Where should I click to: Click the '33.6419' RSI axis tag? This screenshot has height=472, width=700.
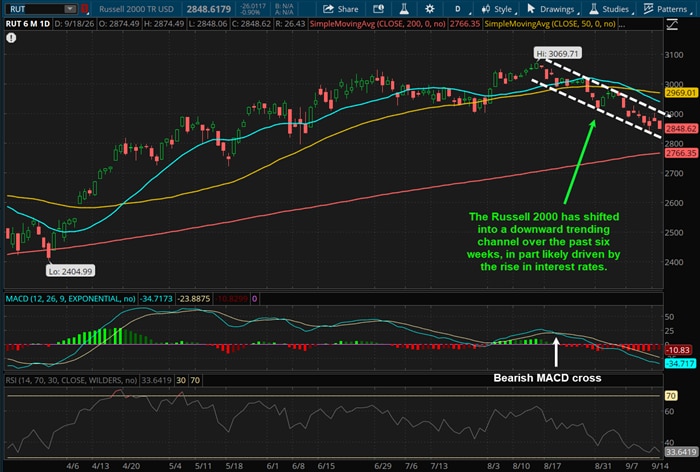pyautogui.click(x=681, y=452)
